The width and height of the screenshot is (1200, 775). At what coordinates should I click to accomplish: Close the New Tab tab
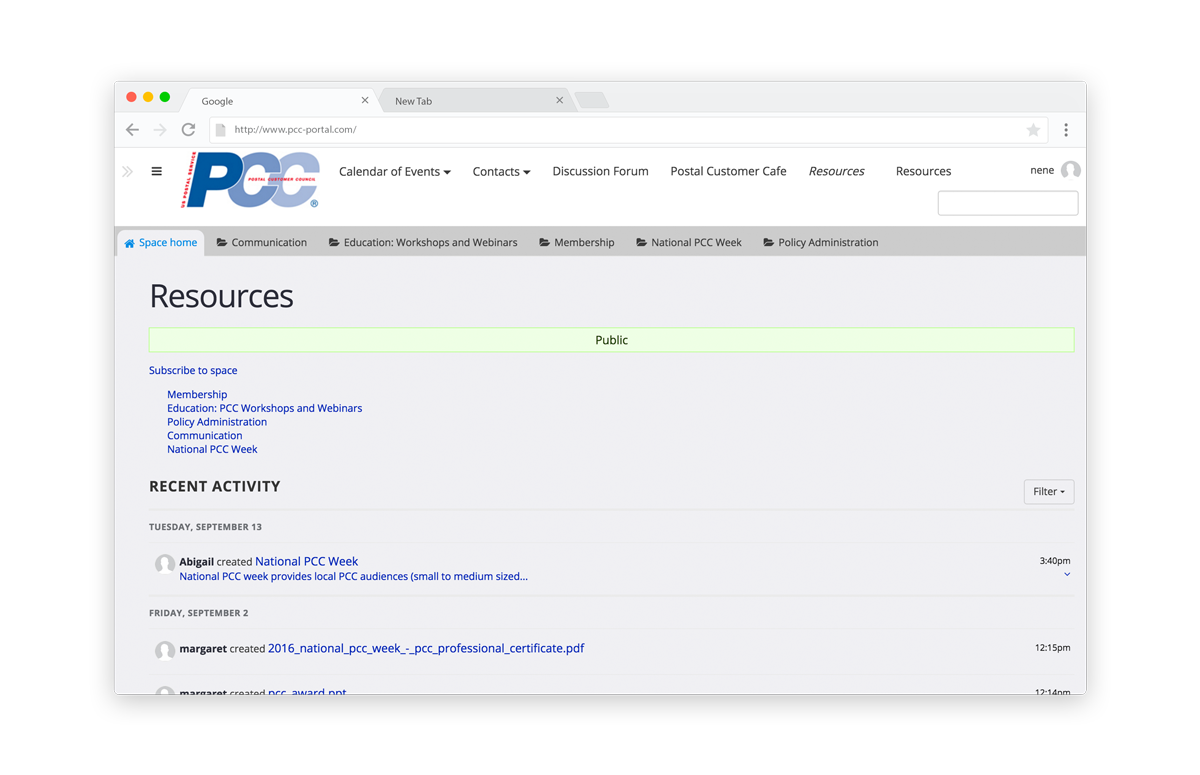560,100
